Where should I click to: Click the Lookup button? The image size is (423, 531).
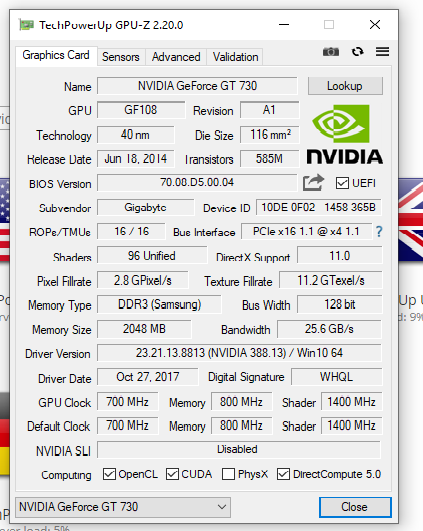345,86
